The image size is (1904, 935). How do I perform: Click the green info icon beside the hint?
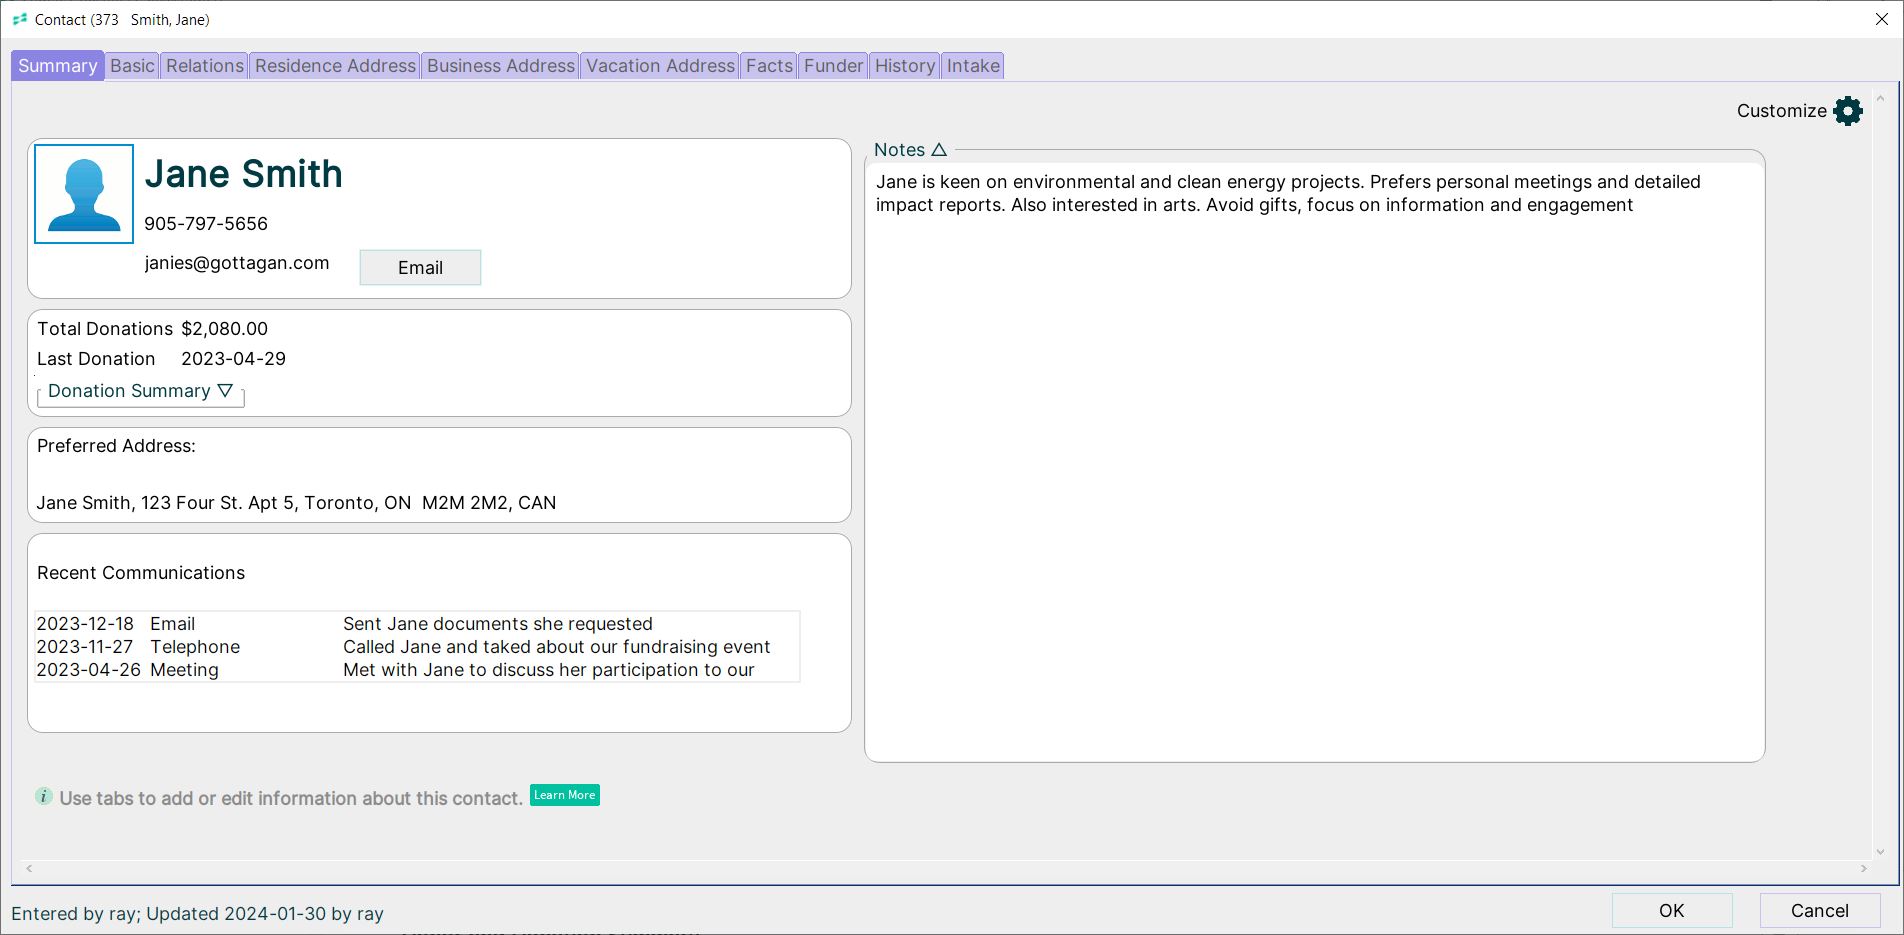[x=44, y=796]
